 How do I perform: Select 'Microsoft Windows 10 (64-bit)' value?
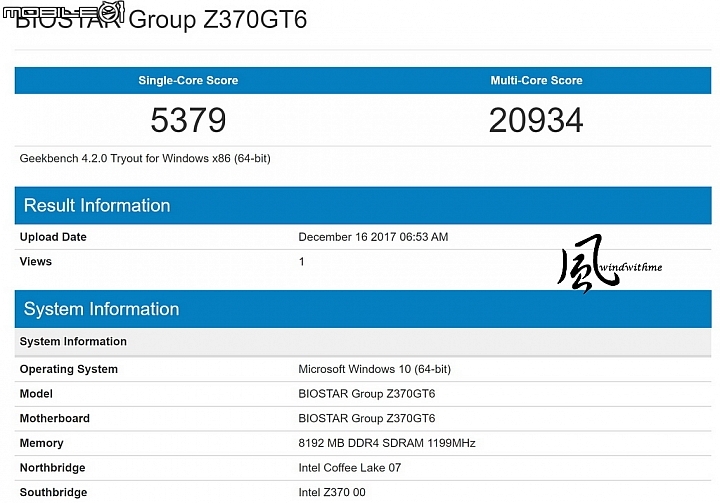point(375,369)
